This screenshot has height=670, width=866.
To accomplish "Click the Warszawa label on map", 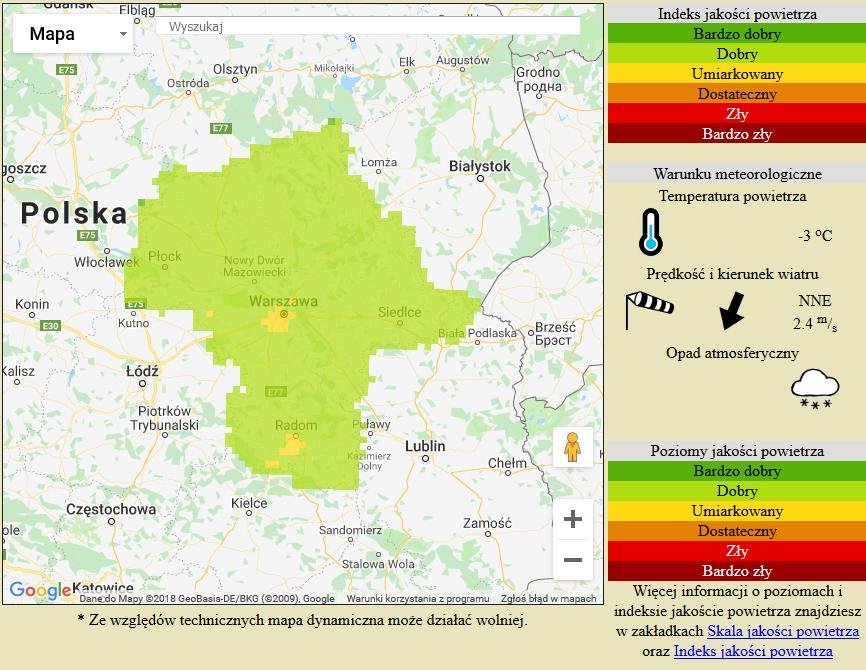I will click(283, 302).
